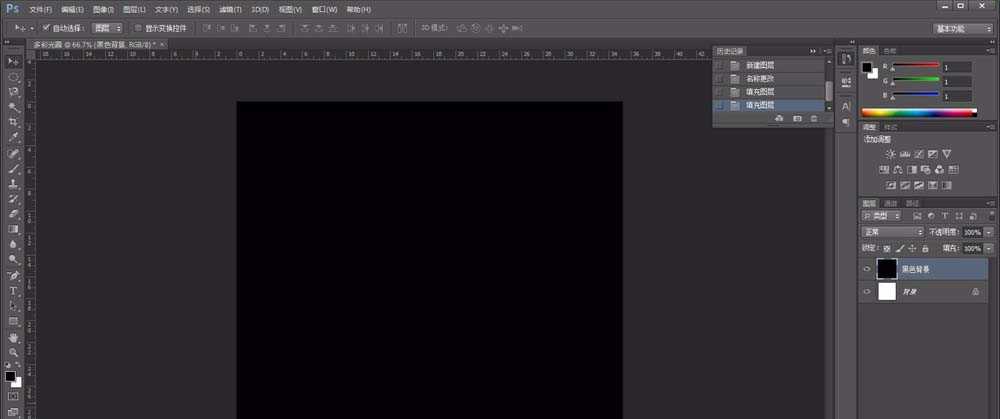Click the 黑色背景 layer thumbnail

(x=887, y=268)
